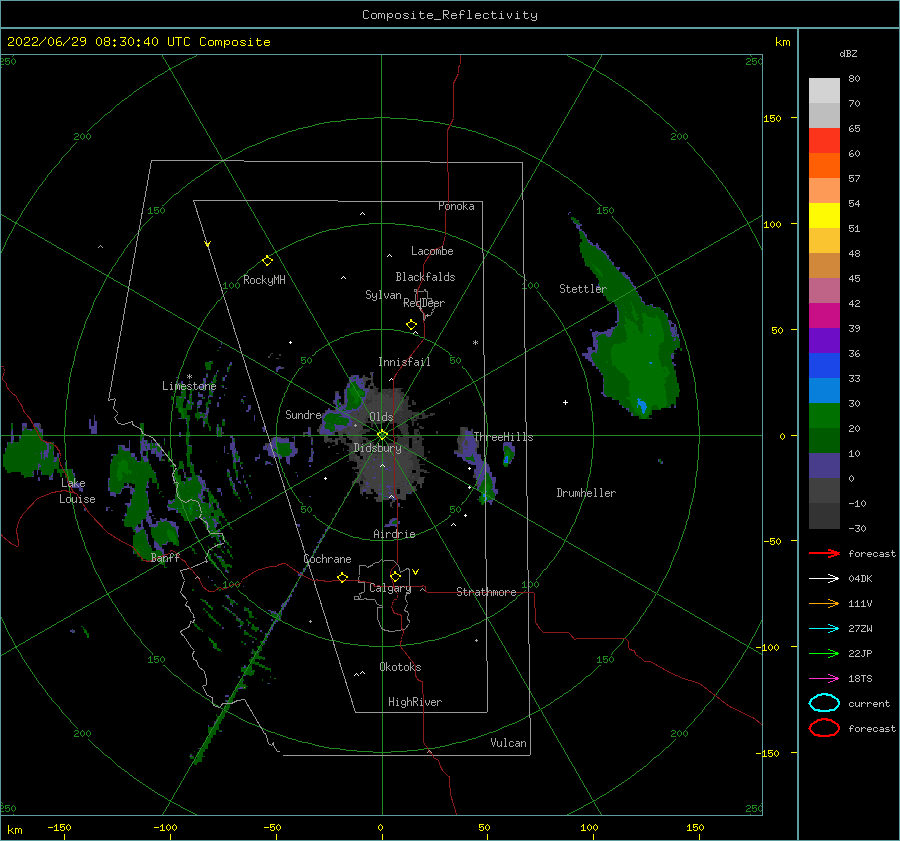Click the Sundre town label

click(303, 414)
